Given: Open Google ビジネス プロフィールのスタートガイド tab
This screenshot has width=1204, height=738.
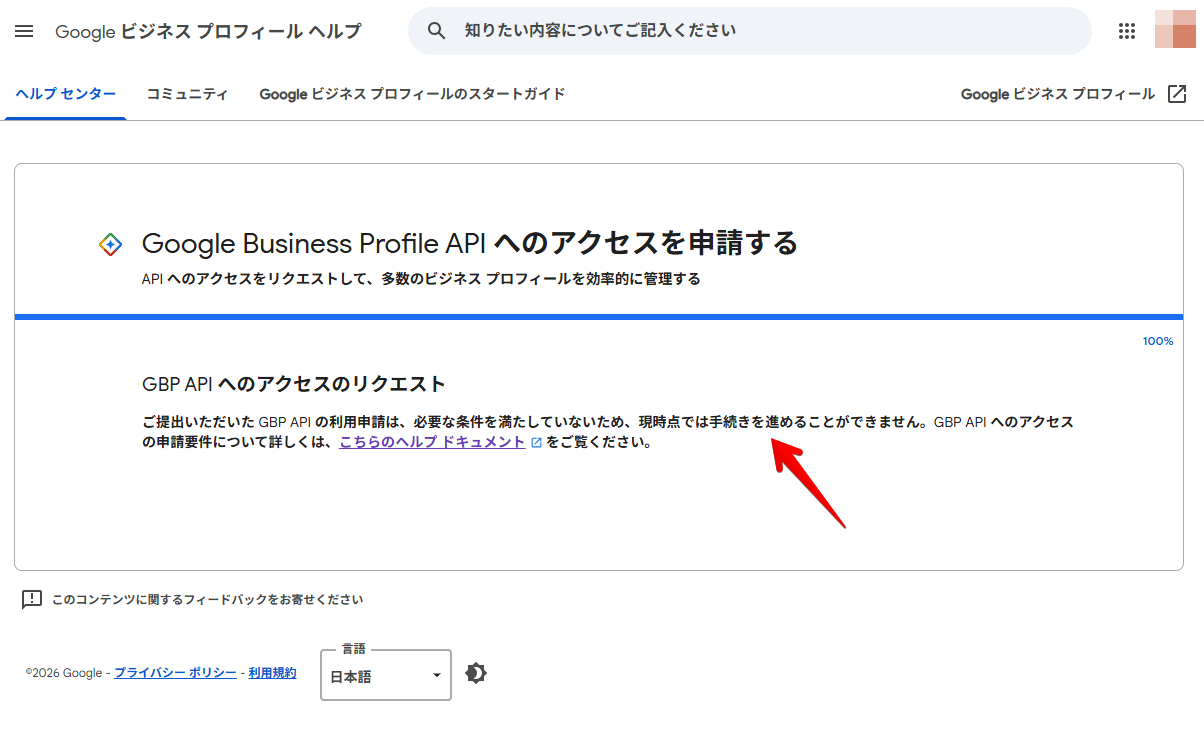Looking at the screenshot, I should coord(412,94).
